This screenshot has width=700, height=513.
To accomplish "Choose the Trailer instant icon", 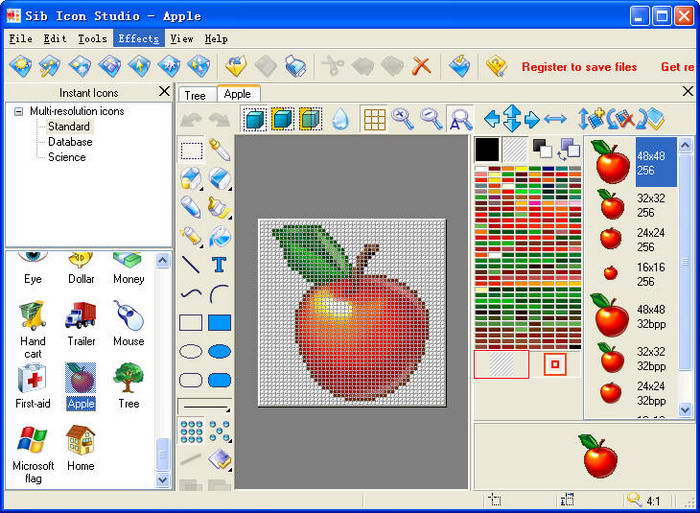I will [x=81, y=324].
